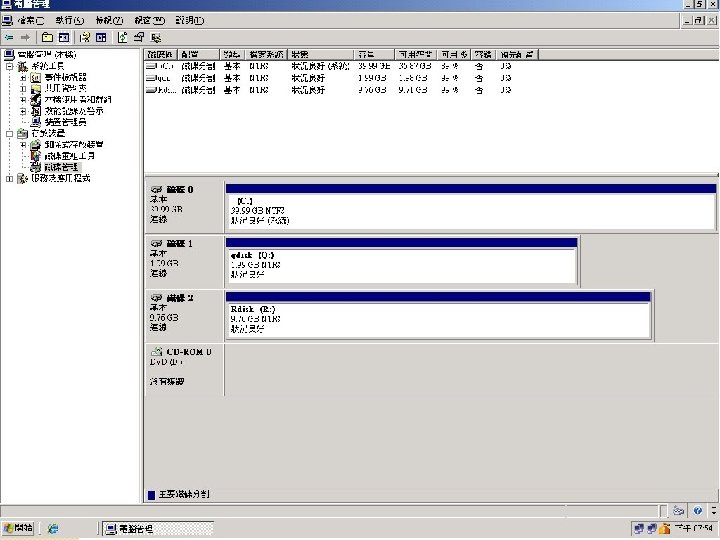Launch Internet Explorer from the quick launch bar
Image resolution: width=720 pixels, height=540 pixels.
53,529
